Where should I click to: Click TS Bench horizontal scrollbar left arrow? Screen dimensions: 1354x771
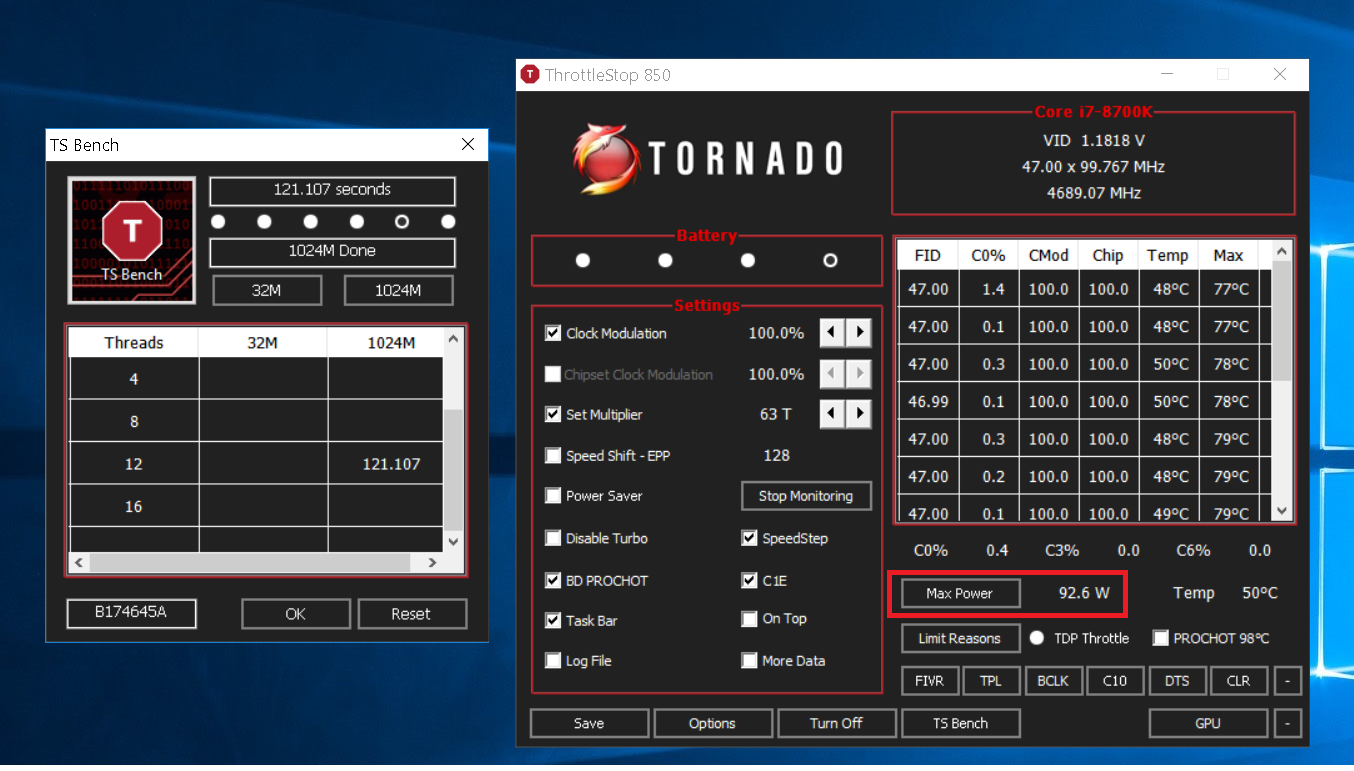80,563
